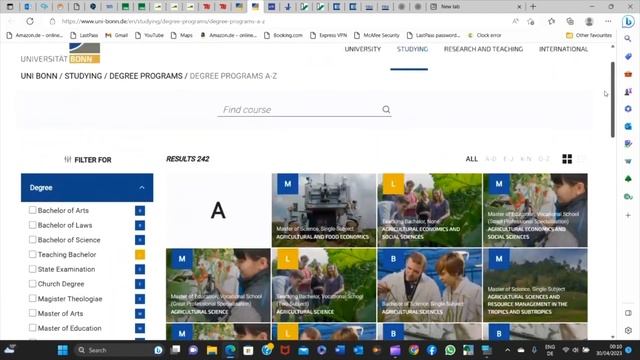Switch to grid view icon

pos(567,159)
